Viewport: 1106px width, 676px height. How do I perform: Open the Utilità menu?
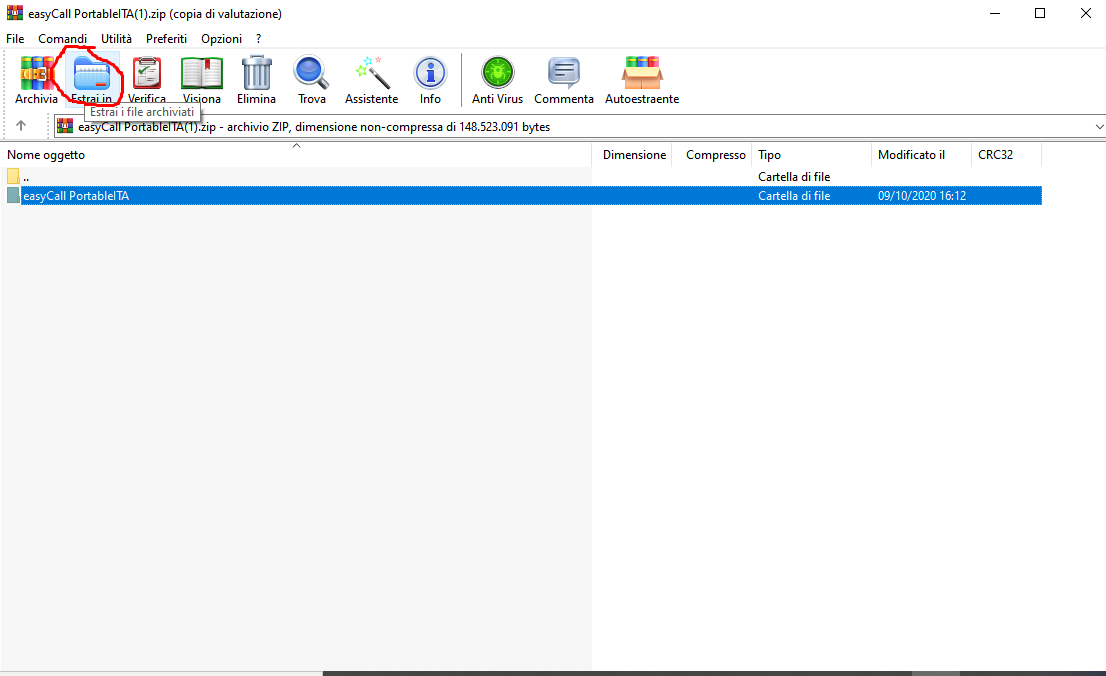[116, 39]
